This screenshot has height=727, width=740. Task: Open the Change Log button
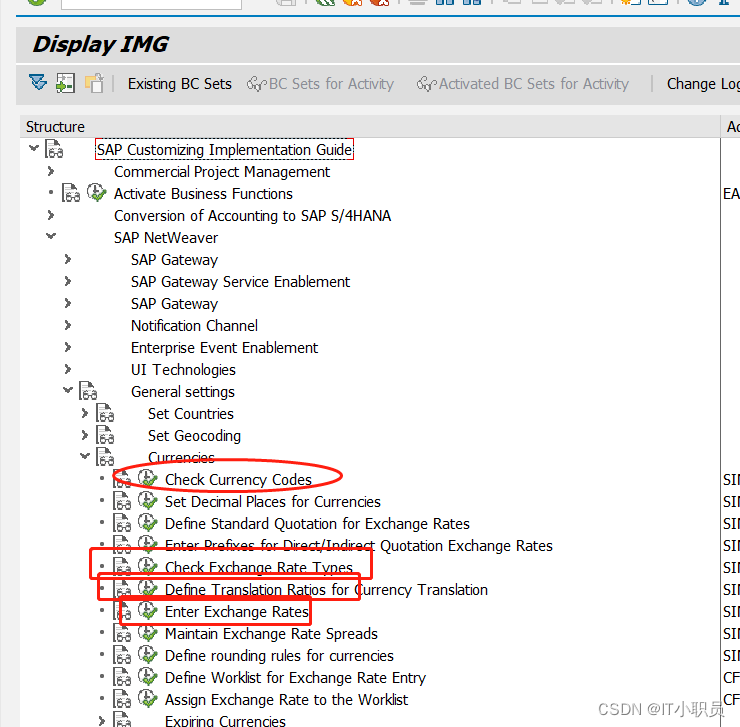click(x=703, y=84)
